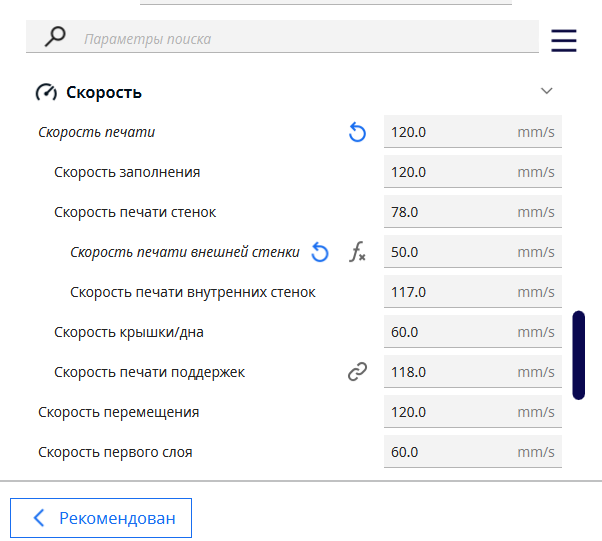602x541 pixels.
Task: Edit the Скорость первого слоя field
Action: [x=450, y=452]
